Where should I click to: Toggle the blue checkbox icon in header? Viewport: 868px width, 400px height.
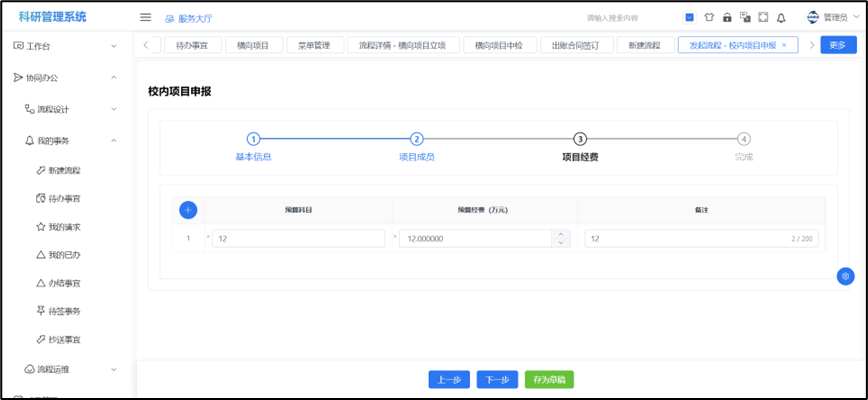[x=690, y=17]
